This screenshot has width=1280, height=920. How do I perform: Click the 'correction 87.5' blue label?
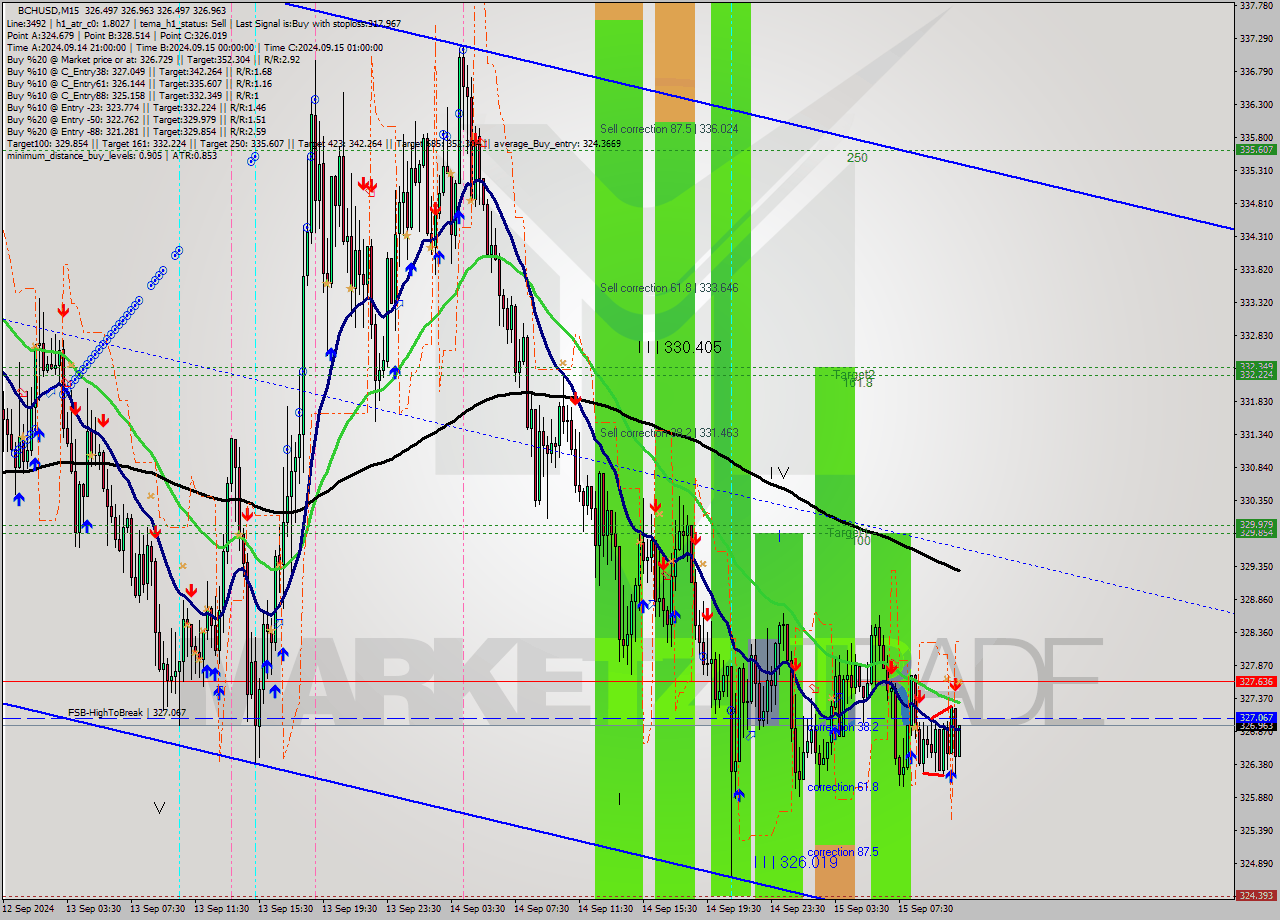843,852
